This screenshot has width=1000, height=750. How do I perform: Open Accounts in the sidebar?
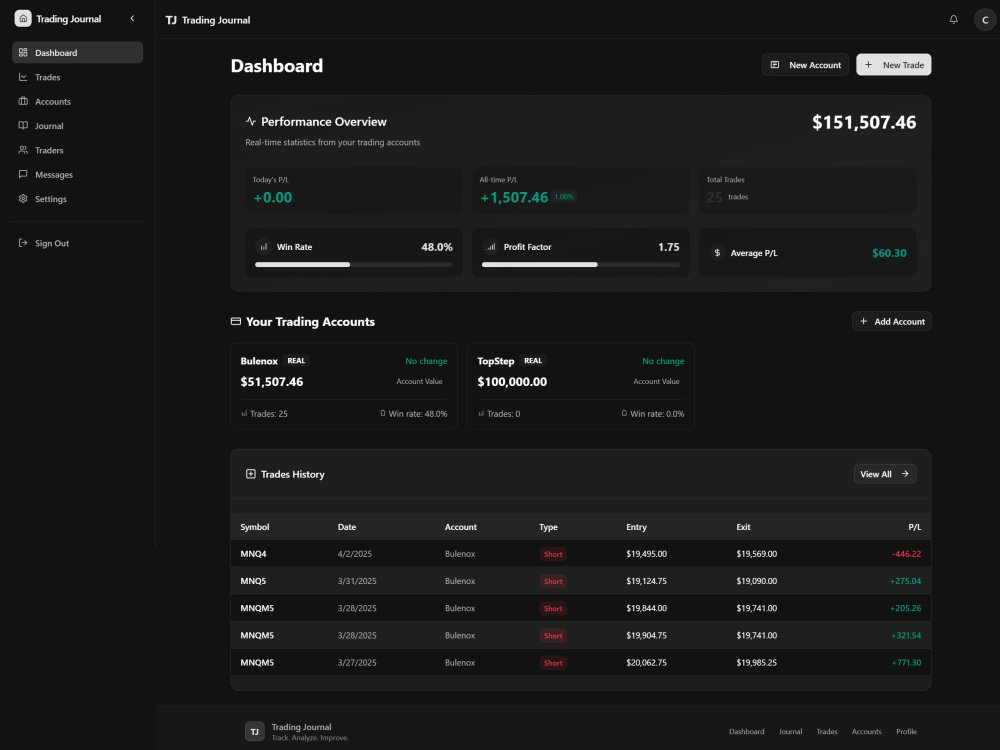[77, 101]
